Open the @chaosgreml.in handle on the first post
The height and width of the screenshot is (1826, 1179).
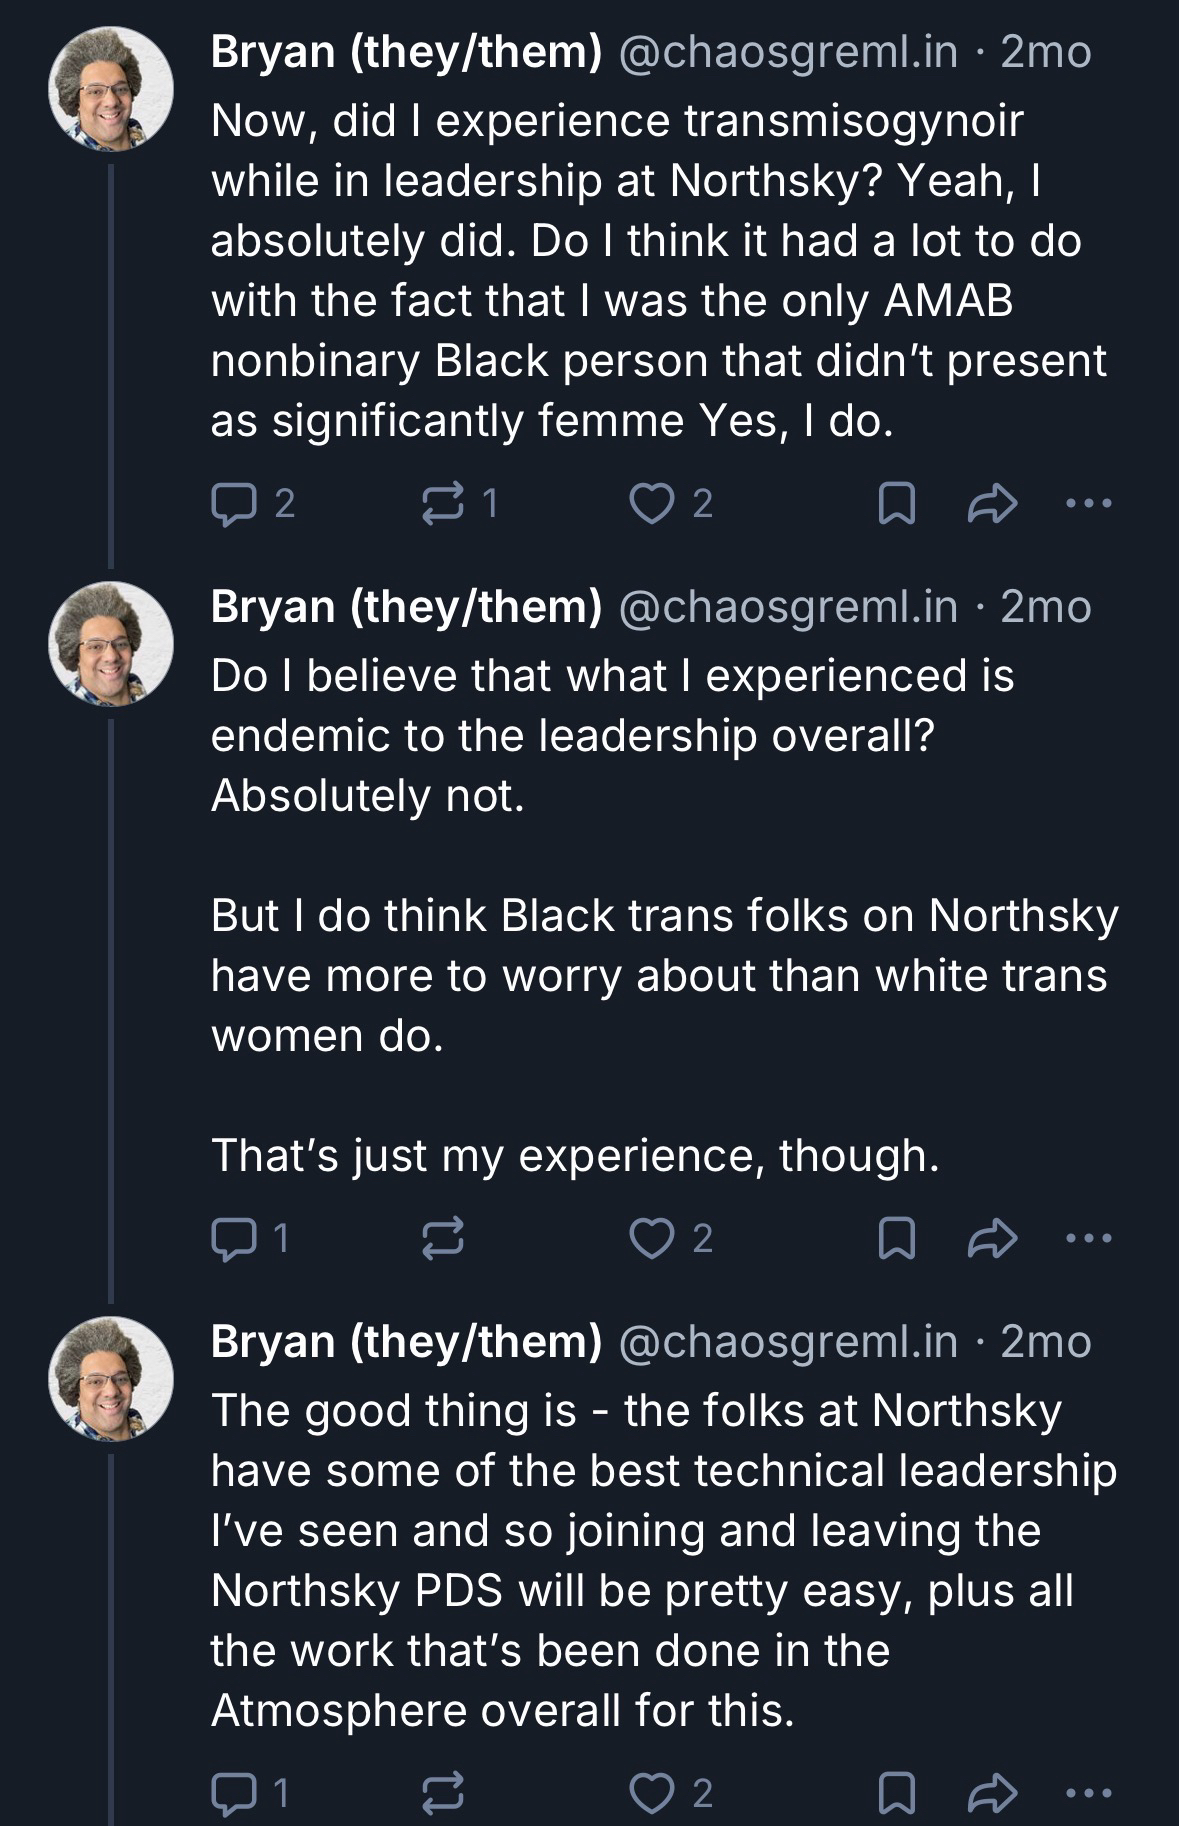pos(788,52)
